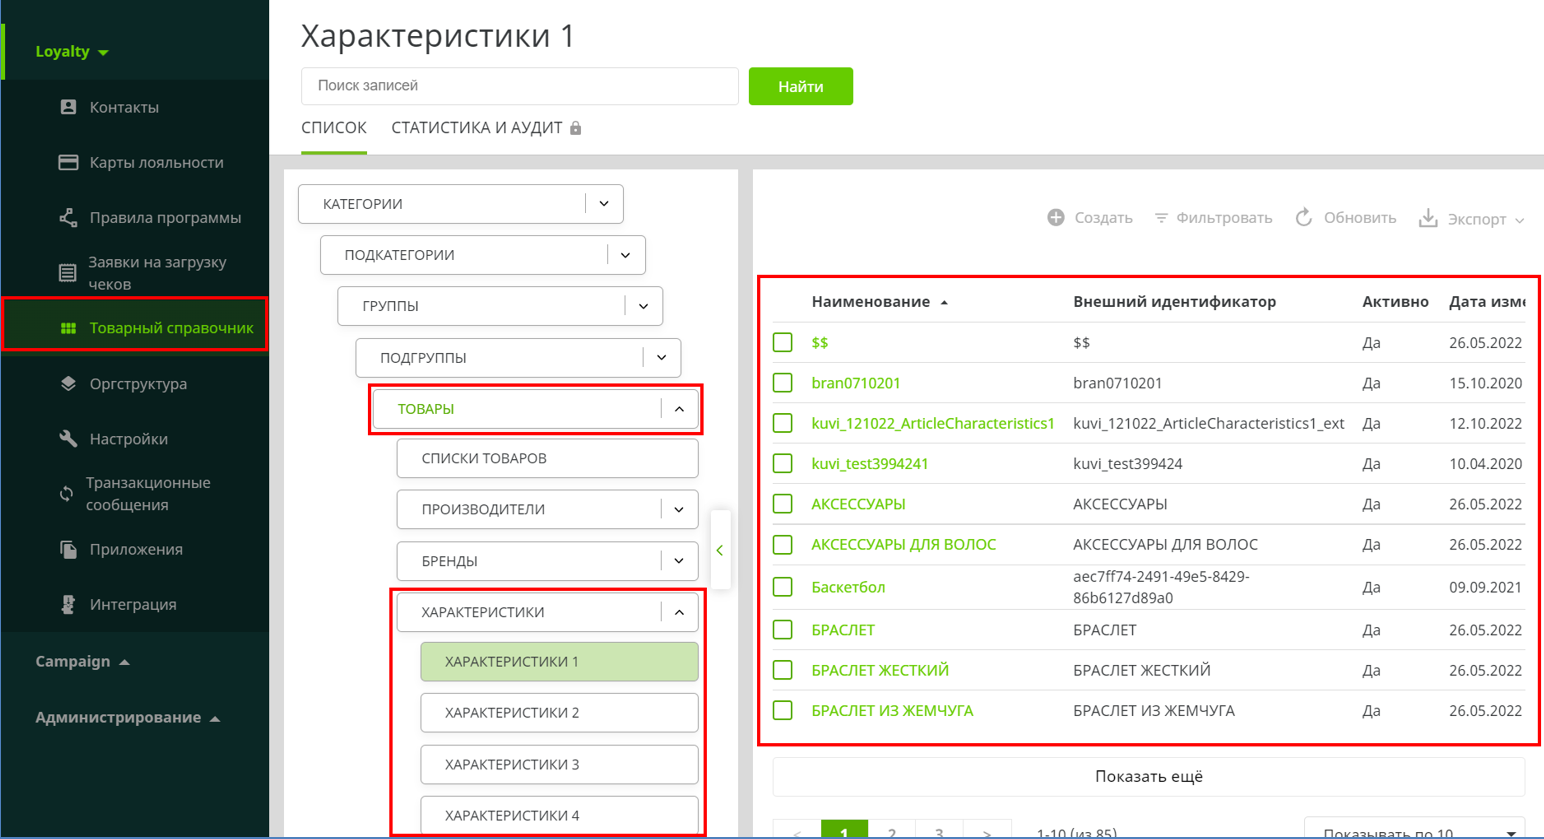Image resolution: width=1544 pixels, height=839 pixels.
Task: Click the Показать ещё button
Action: tap(1148, 776)
